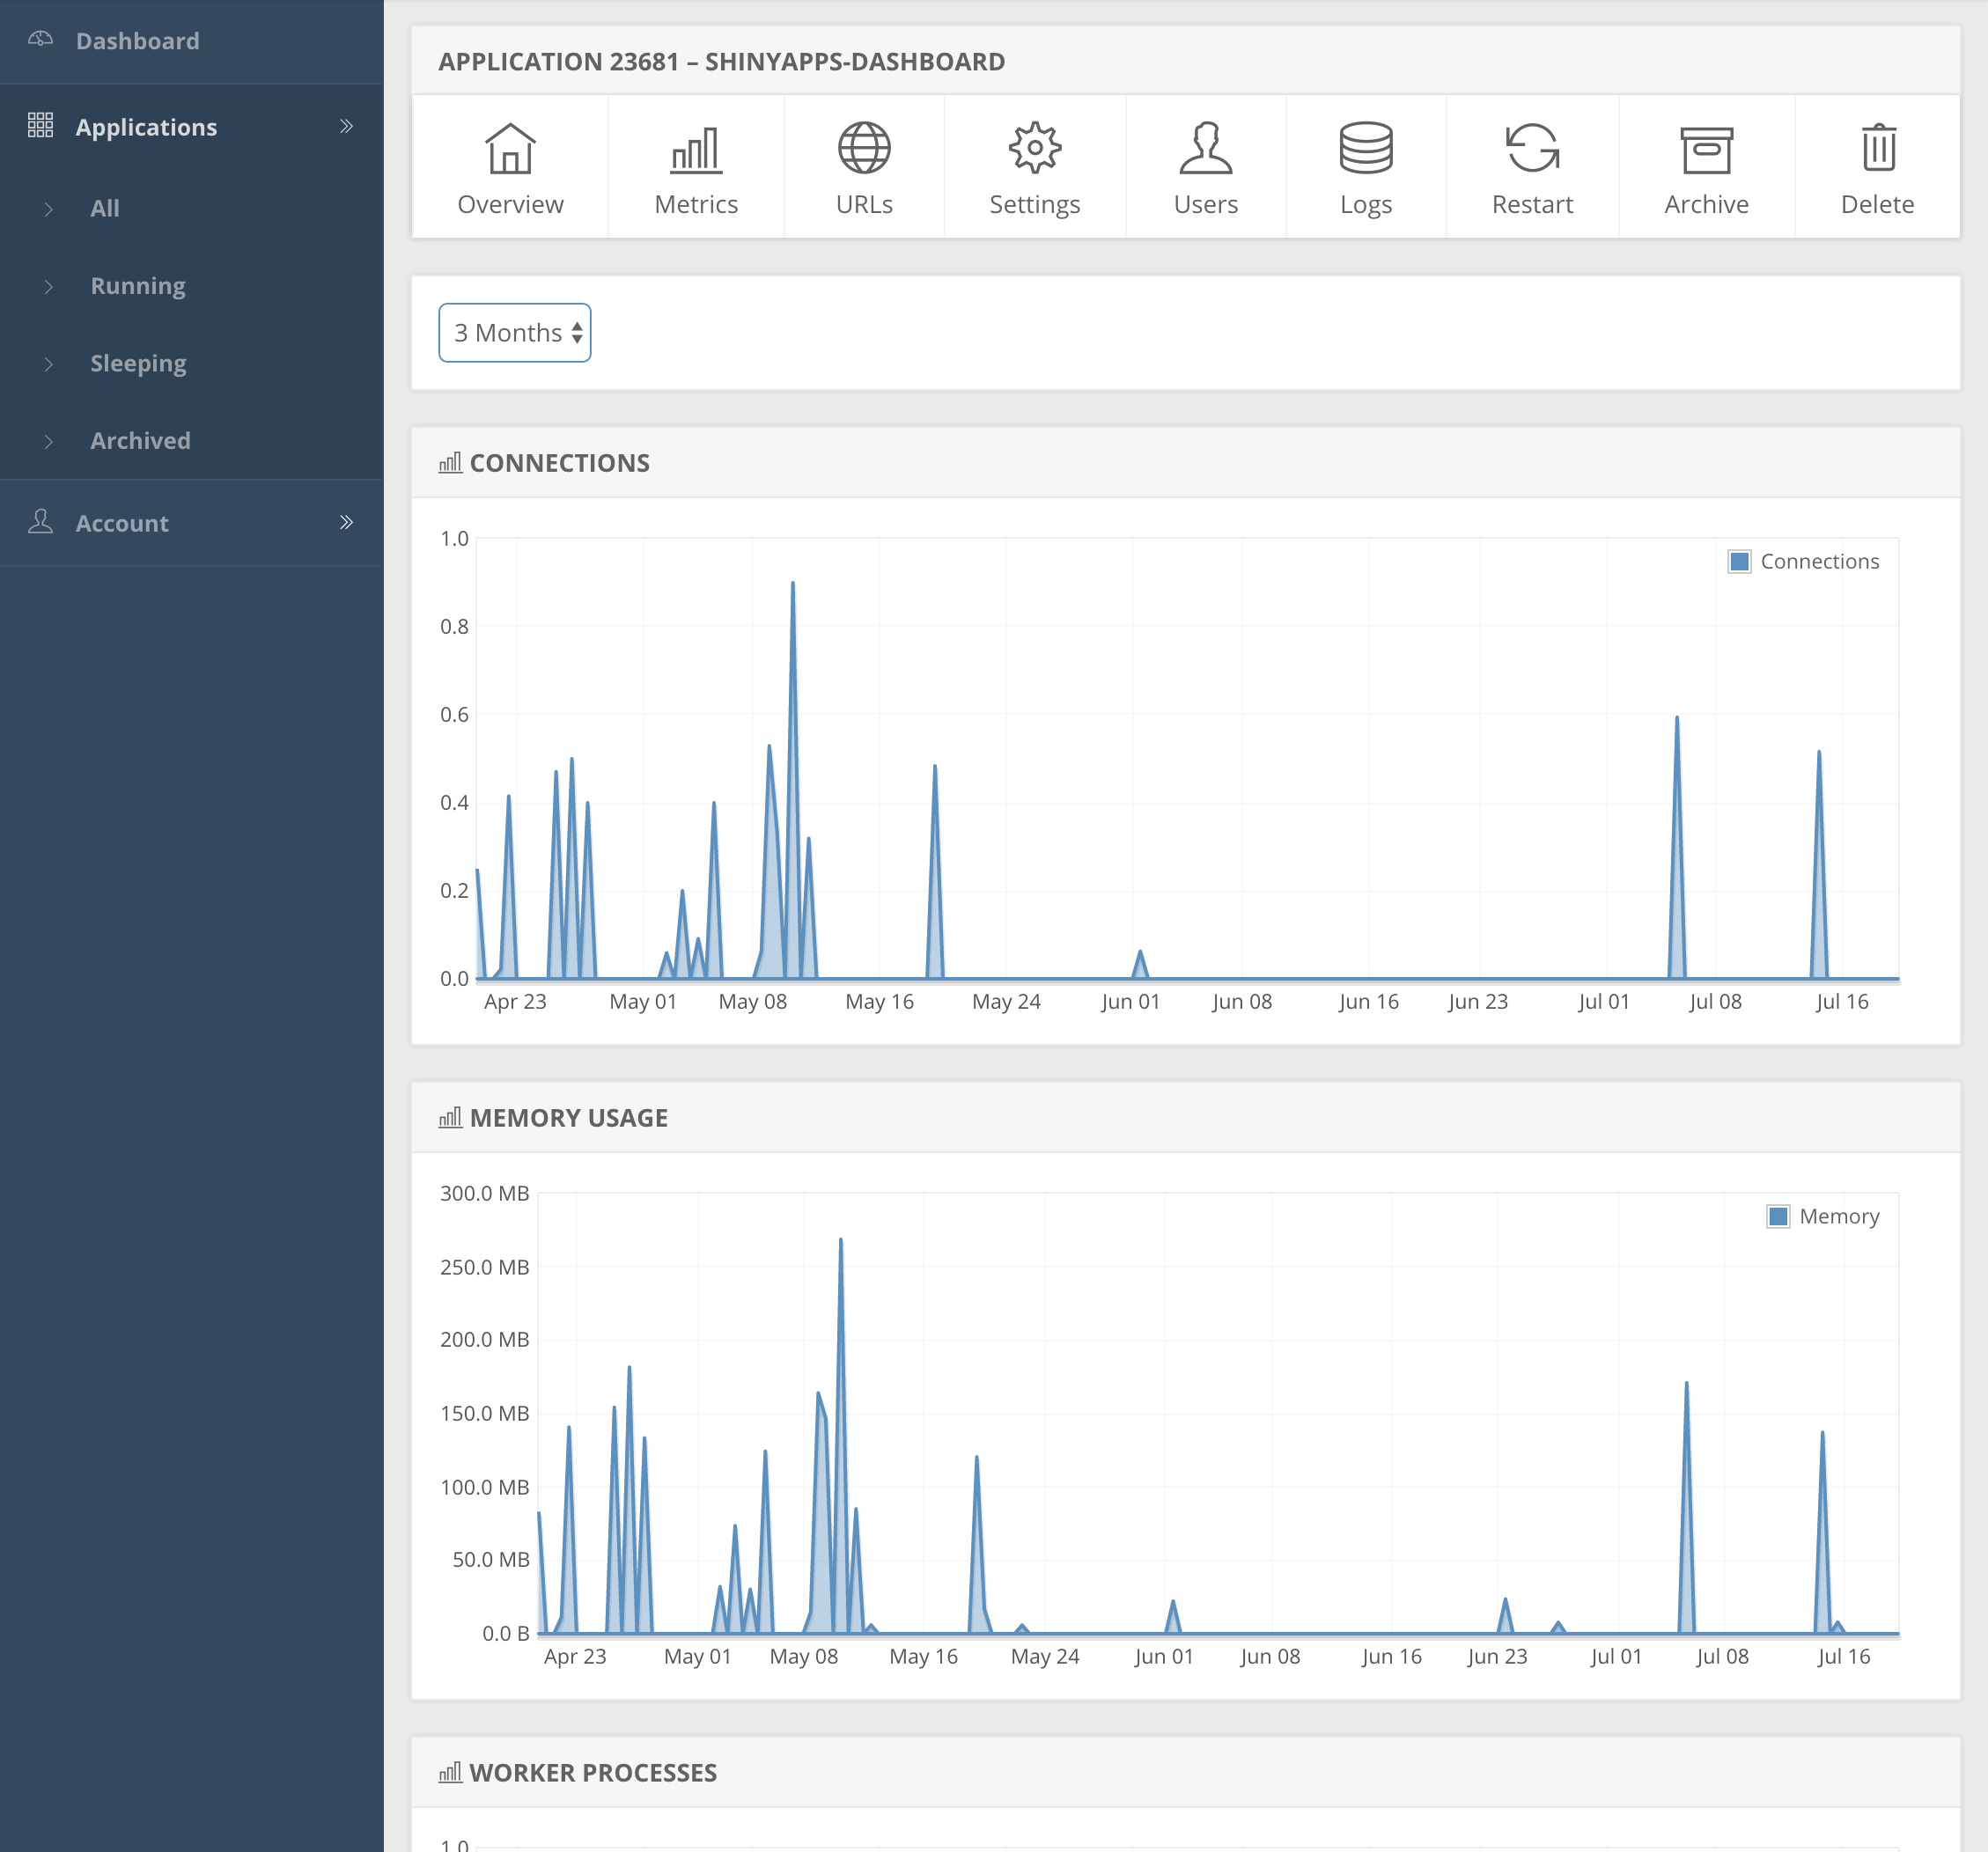Show Archived applications list

click(x=140, y=440)
